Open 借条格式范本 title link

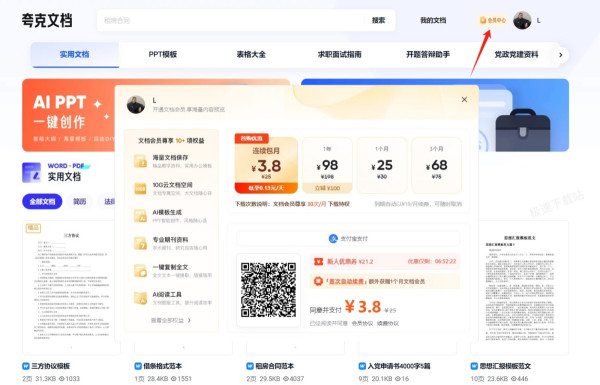tap(163, 366)
